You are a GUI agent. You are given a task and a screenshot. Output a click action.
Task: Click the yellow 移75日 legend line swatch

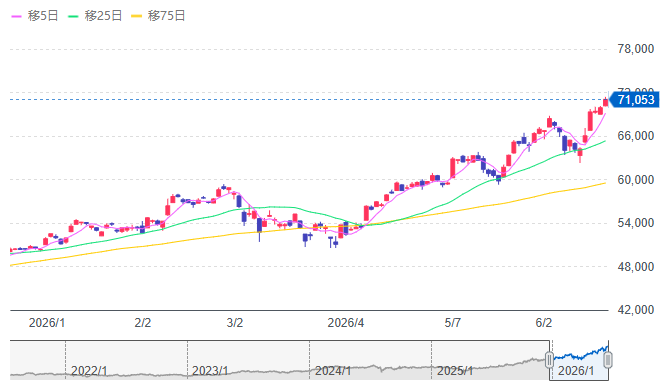(x=136, y=16)
